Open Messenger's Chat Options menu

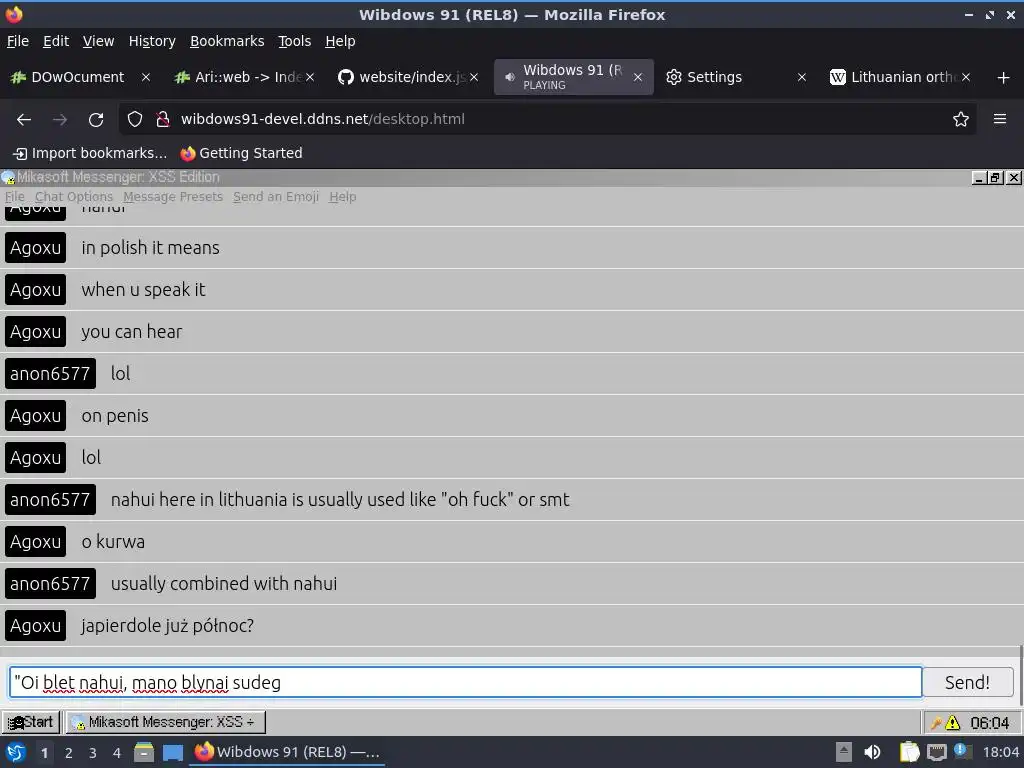[x=74, y=197]
